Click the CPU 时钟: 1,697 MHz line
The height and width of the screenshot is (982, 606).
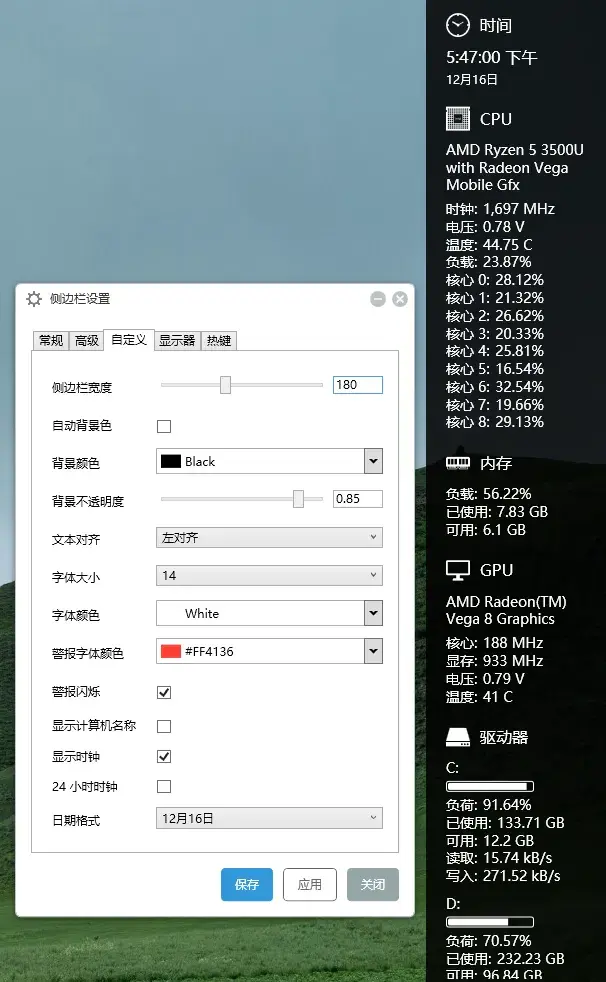click(x=500, y=209)
